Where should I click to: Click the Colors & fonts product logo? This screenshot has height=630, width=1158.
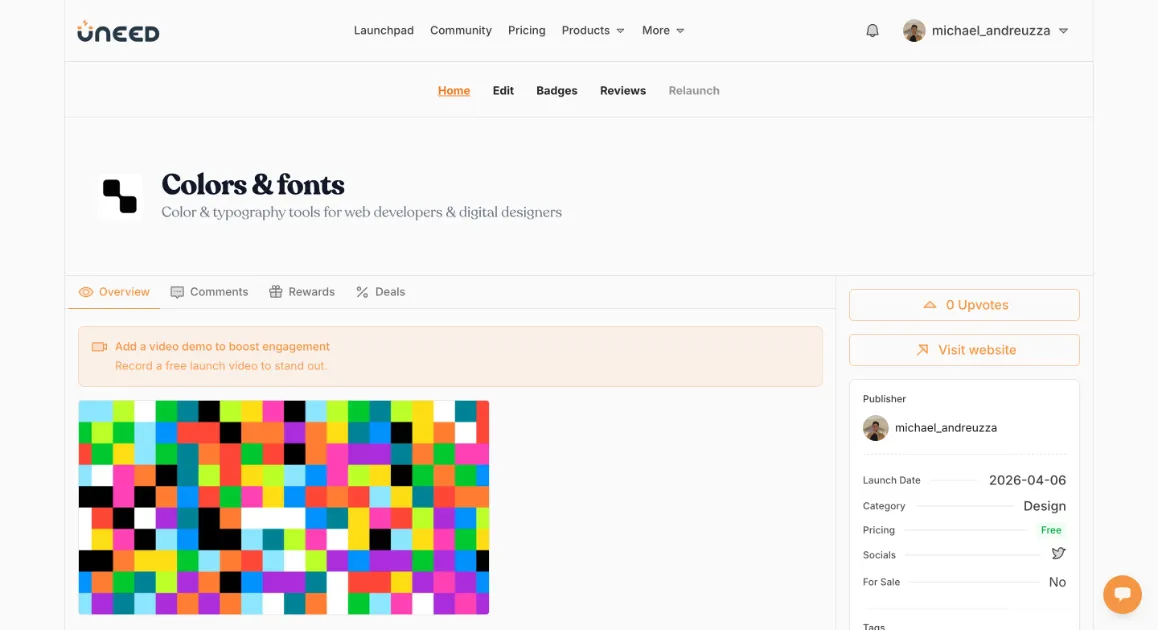click(120, 196)
